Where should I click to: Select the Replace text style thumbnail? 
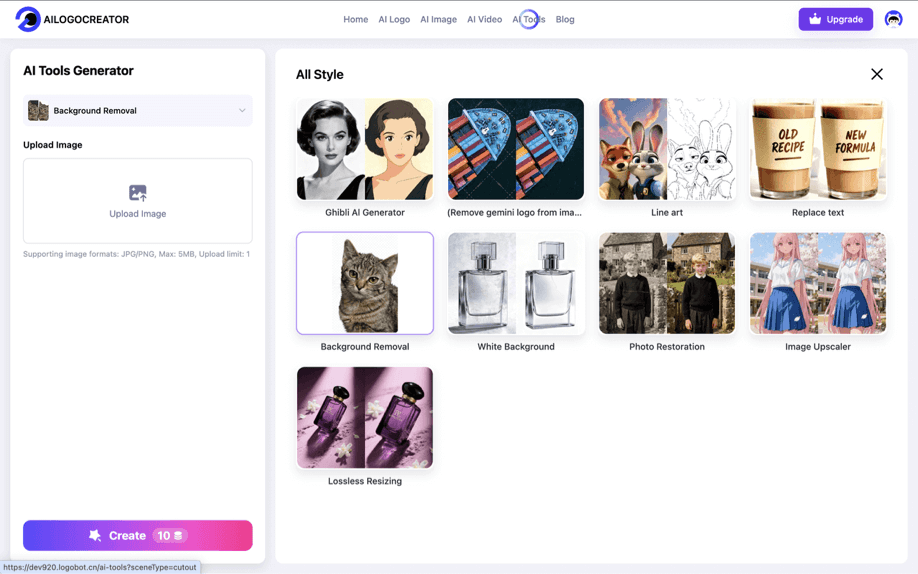(x=818, y=149)
